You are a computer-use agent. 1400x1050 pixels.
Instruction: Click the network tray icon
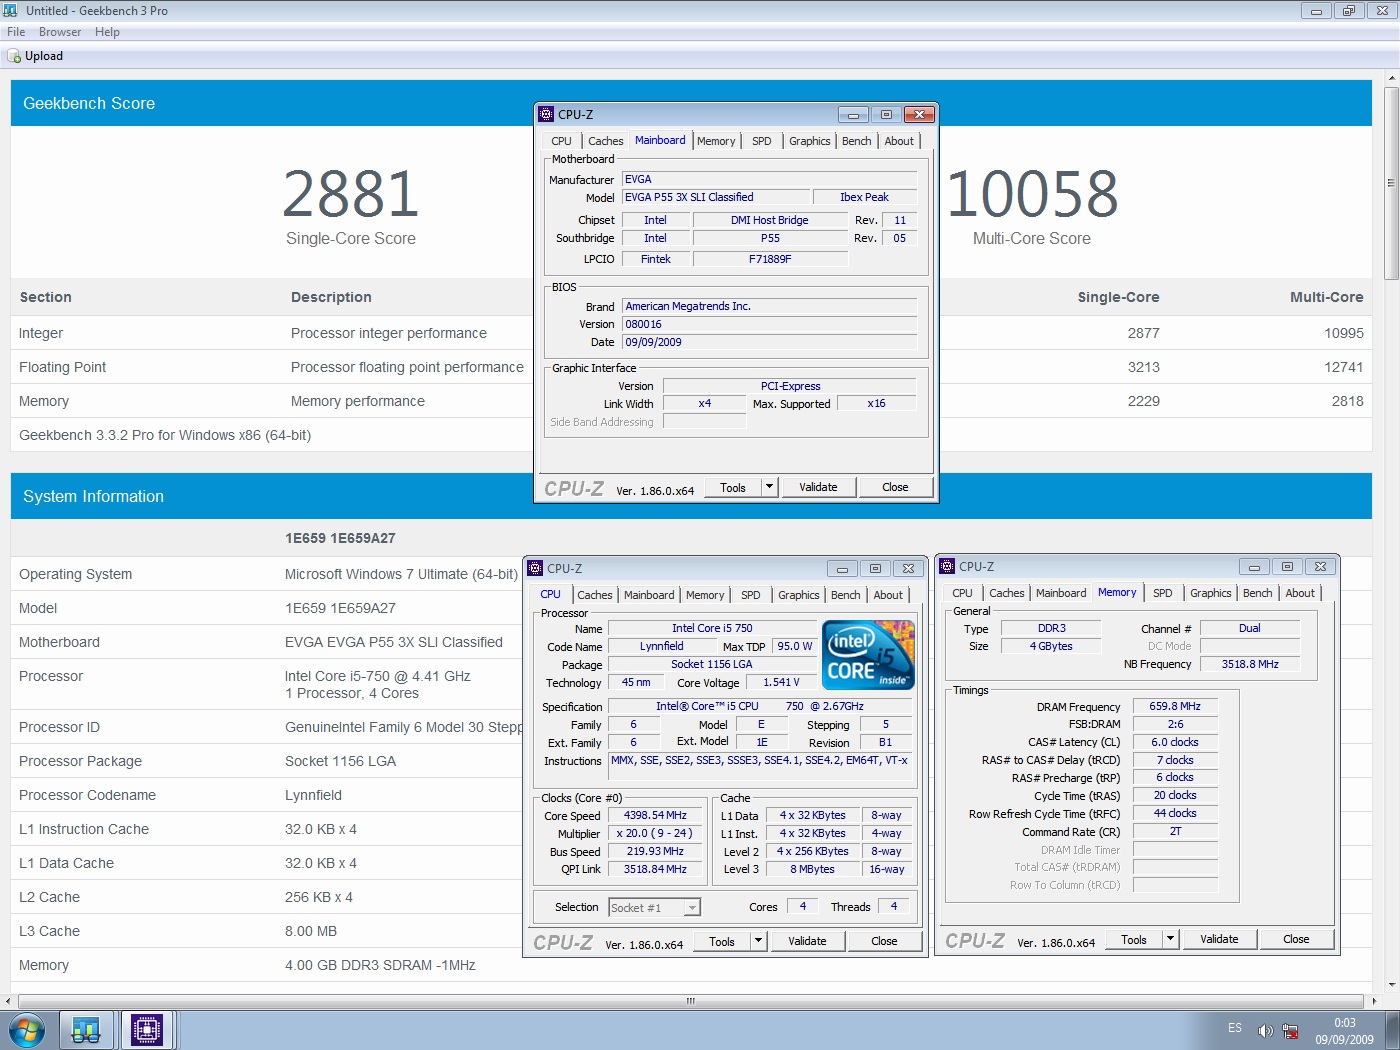pos(1290,1031)
